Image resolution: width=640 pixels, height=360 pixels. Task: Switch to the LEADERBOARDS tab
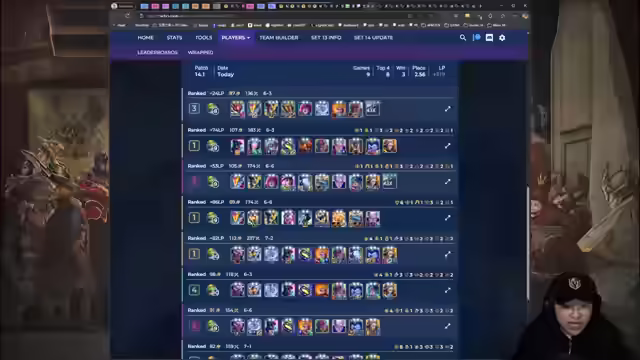click(x=158, y=52)
